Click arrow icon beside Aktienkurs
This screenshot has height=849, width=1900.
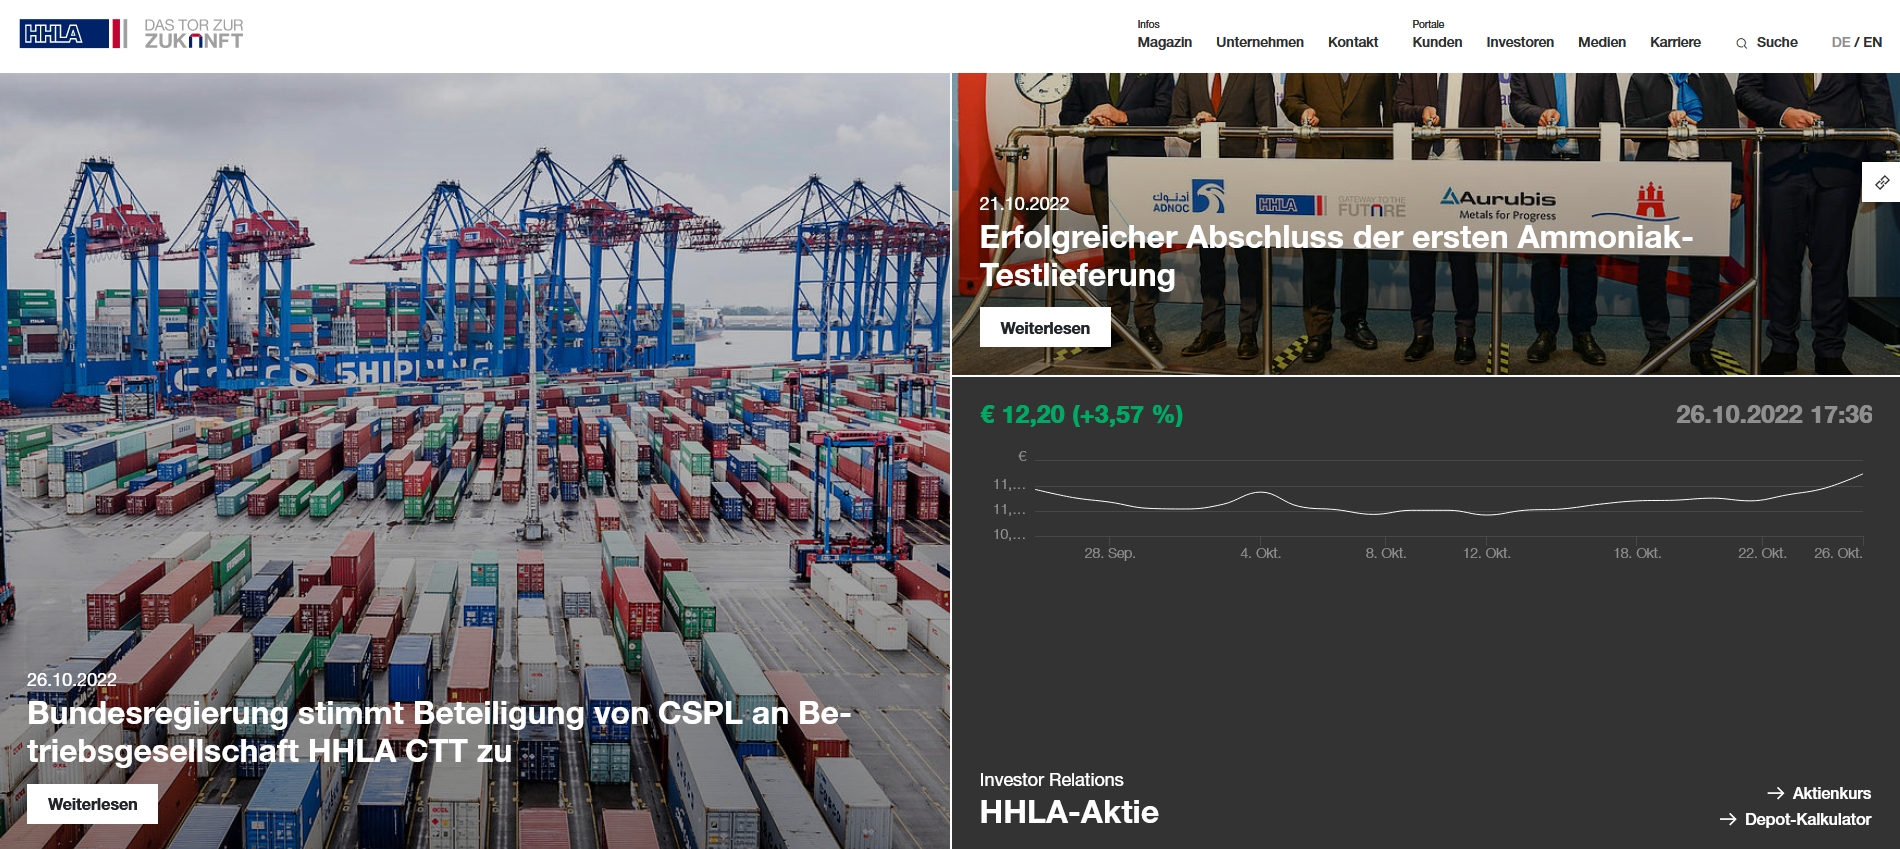pyautogui.click(x=1775, y=793)
